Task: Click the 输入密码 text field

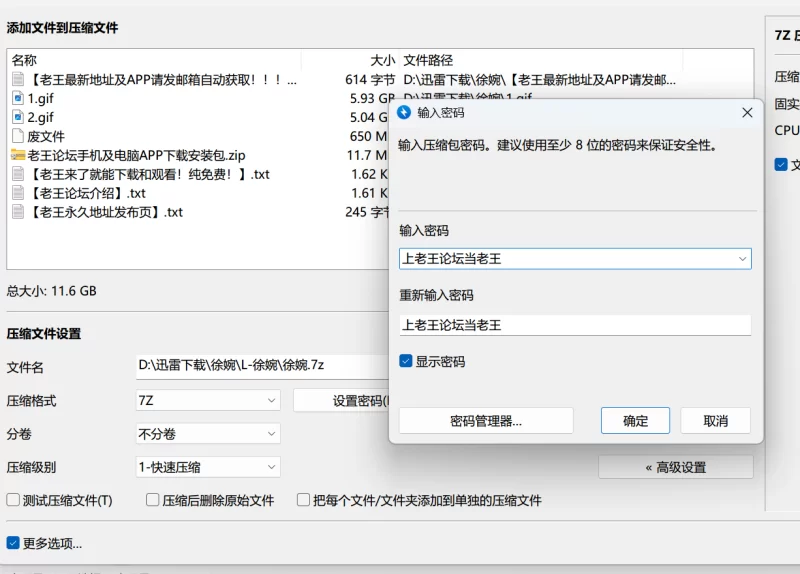Action: [x=575, y=259]
